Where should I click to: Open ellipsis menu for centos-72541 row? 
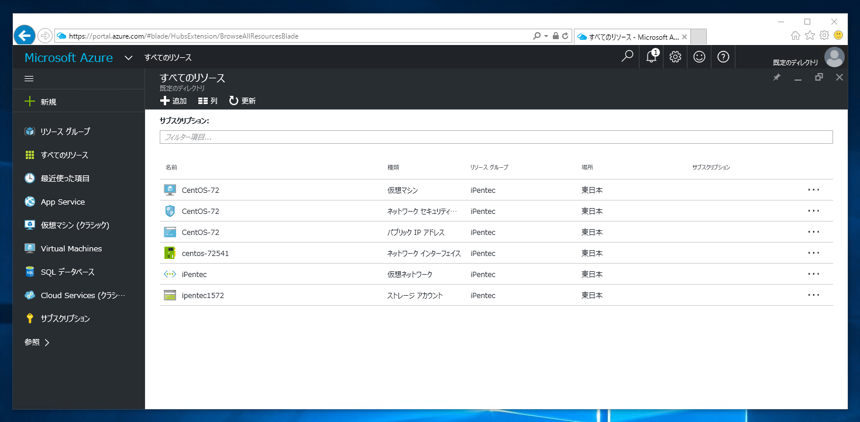(813, 253)
